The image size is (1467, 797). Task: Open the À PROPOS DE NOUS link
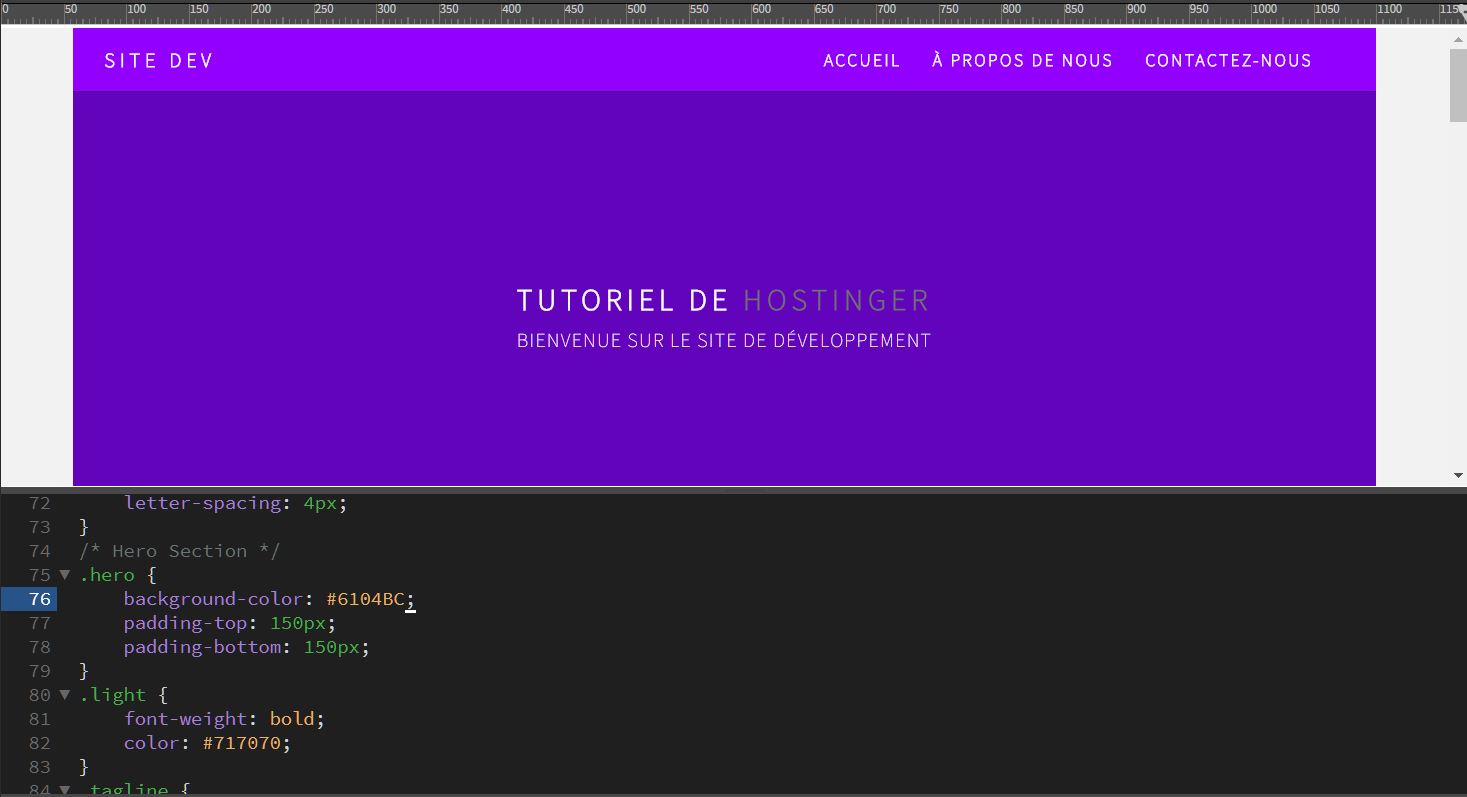(1022, 61)
